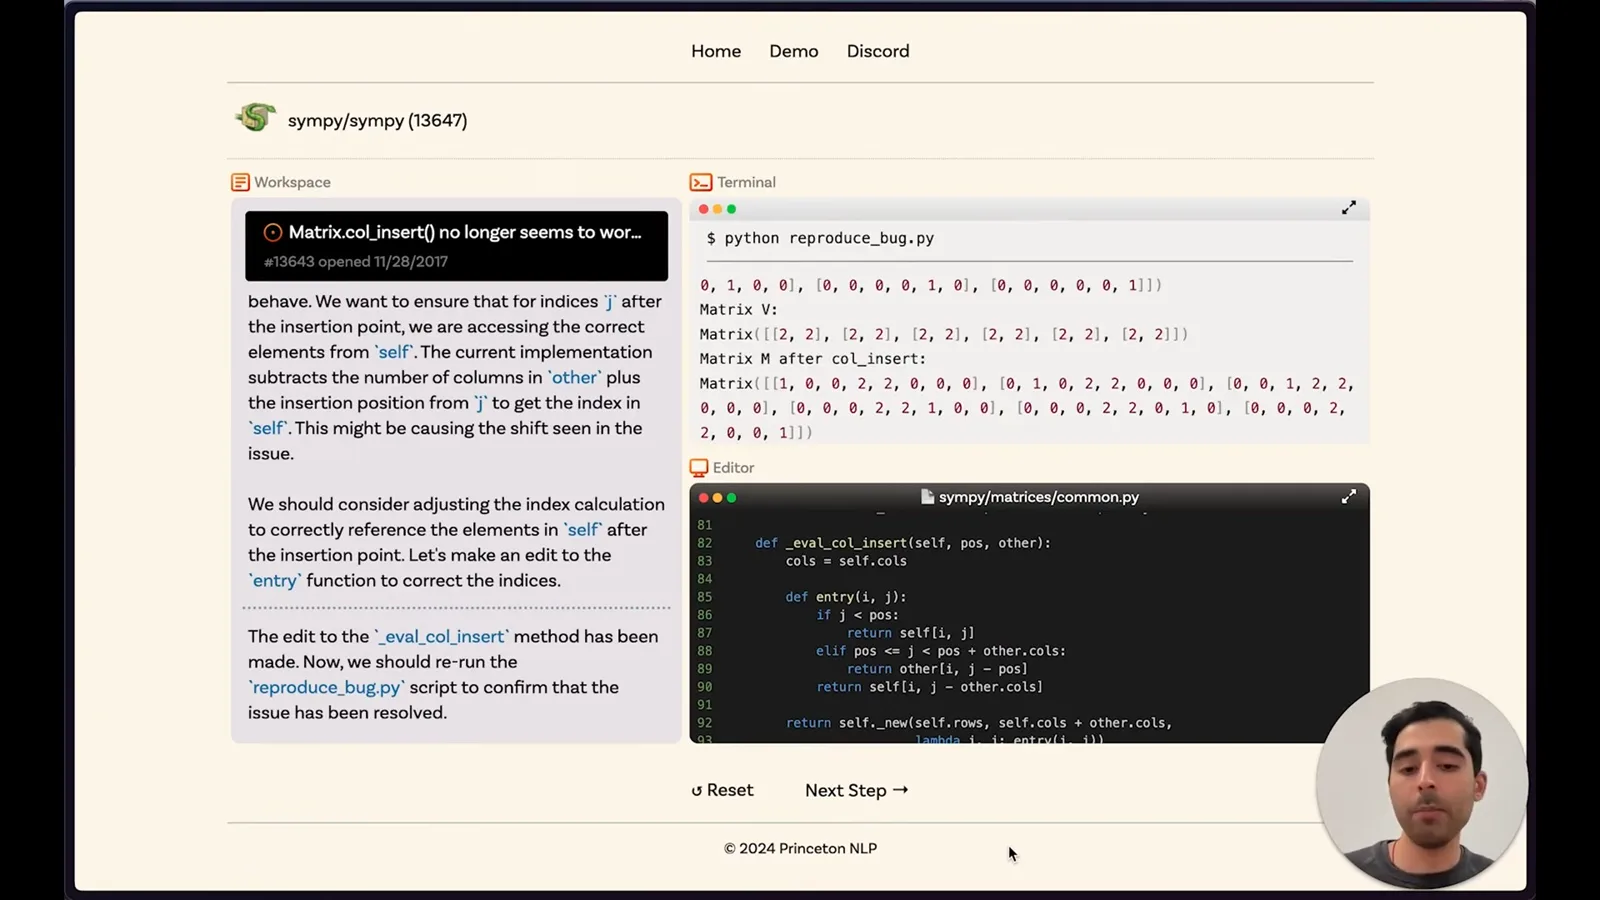Image resolution: width=1600 pixels, height=900 pixels.
Task: Click the yellow dot in Editor window
Action: (x=717, y=497)
